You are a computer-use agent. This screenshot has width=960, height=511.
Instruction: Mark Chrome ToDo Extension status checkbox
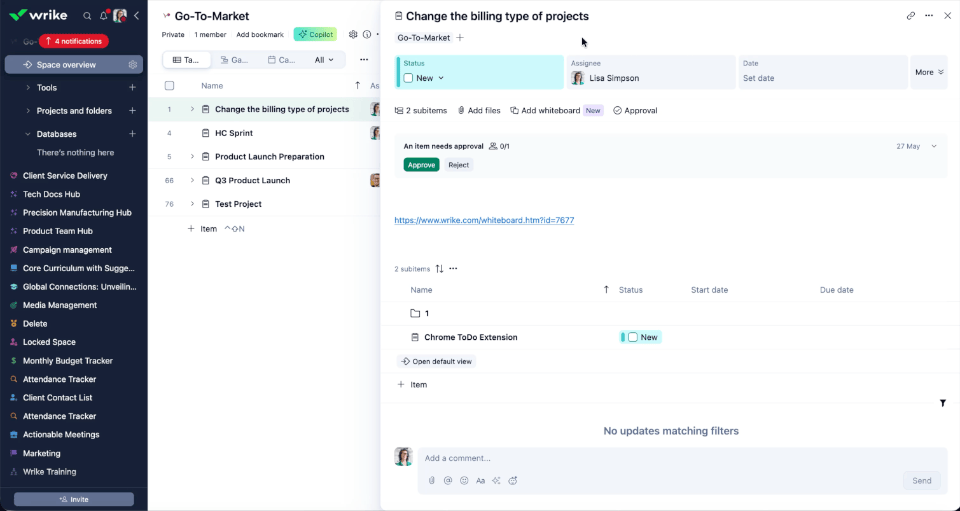633,337
